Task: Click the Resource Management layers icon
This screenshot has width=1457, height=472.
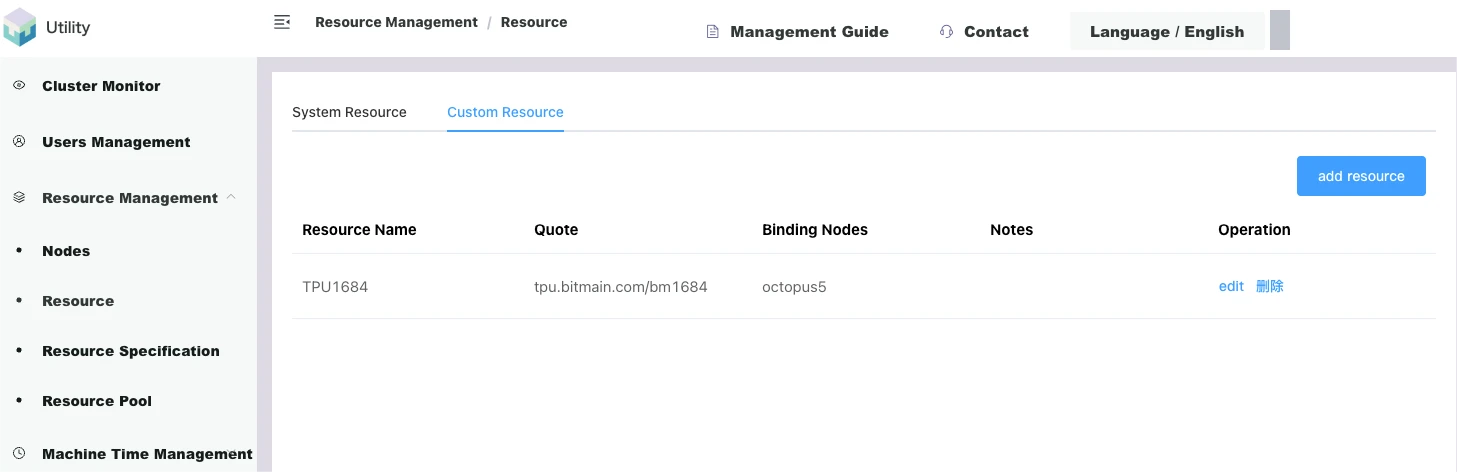Action: (19, 198)
